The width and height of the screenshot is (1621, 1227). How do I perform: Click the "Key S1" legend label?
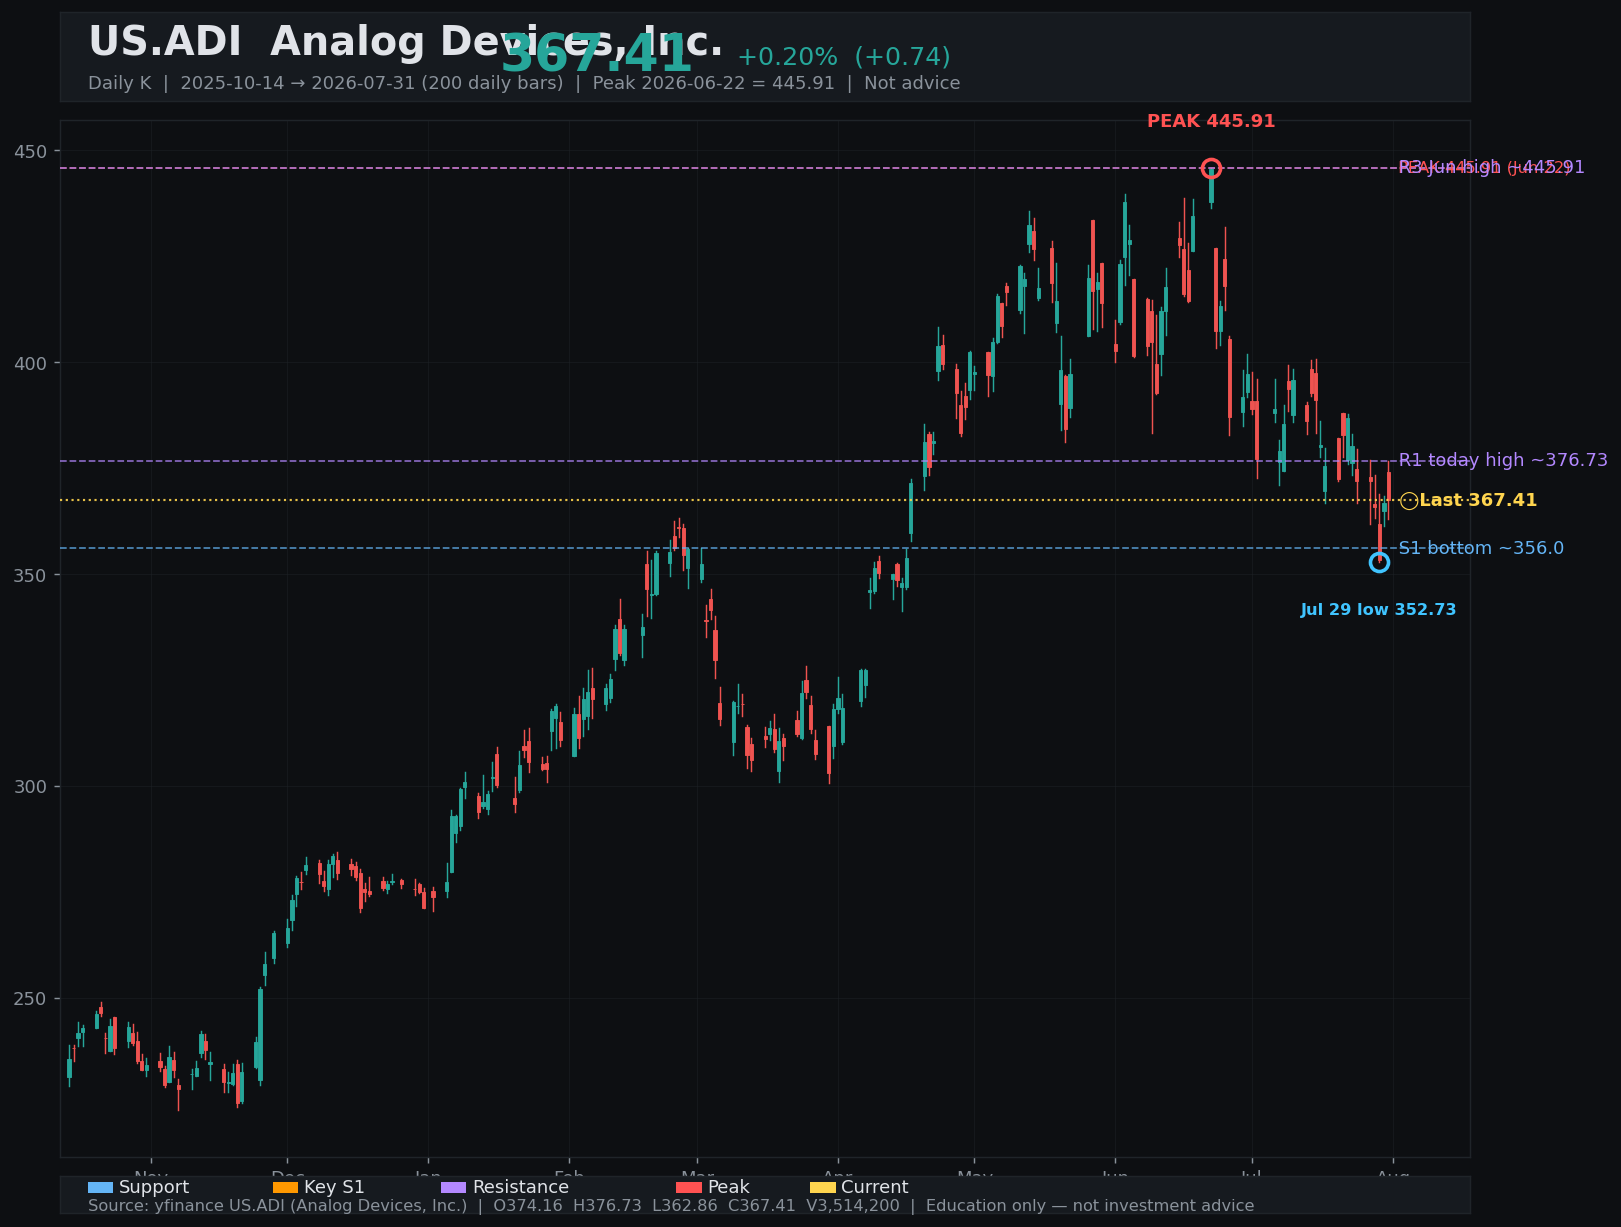[x=334, y=1187]
